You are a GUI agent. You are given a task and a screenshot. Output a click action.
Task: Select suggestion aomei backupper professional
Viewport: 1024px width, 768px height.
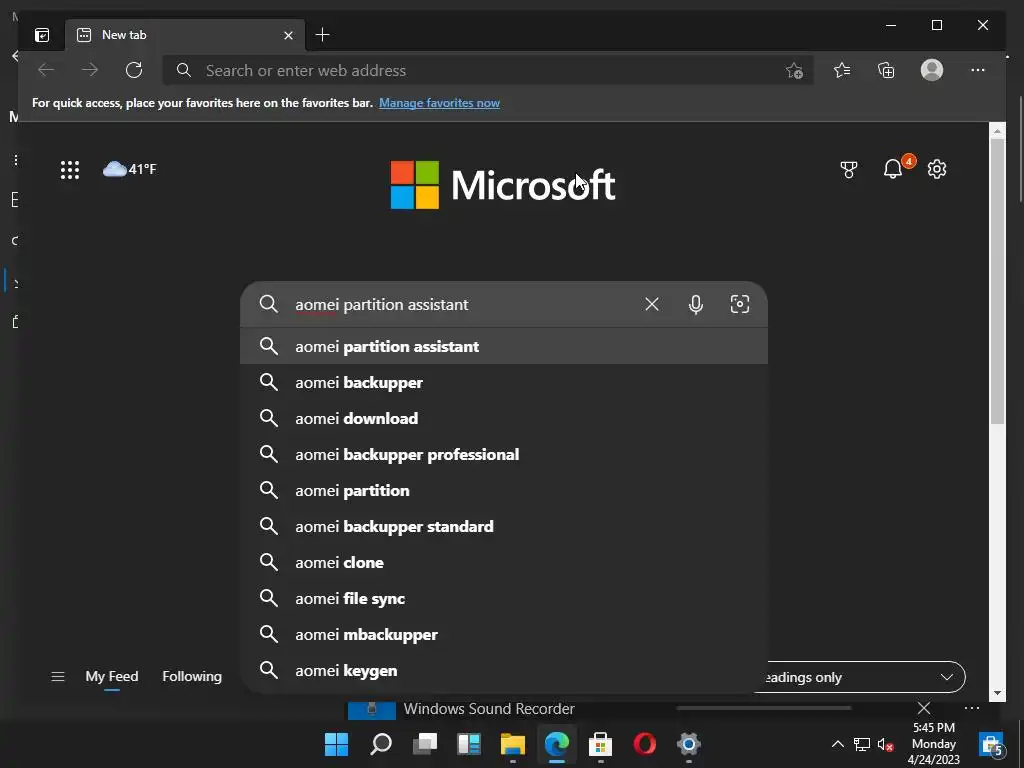504,454
